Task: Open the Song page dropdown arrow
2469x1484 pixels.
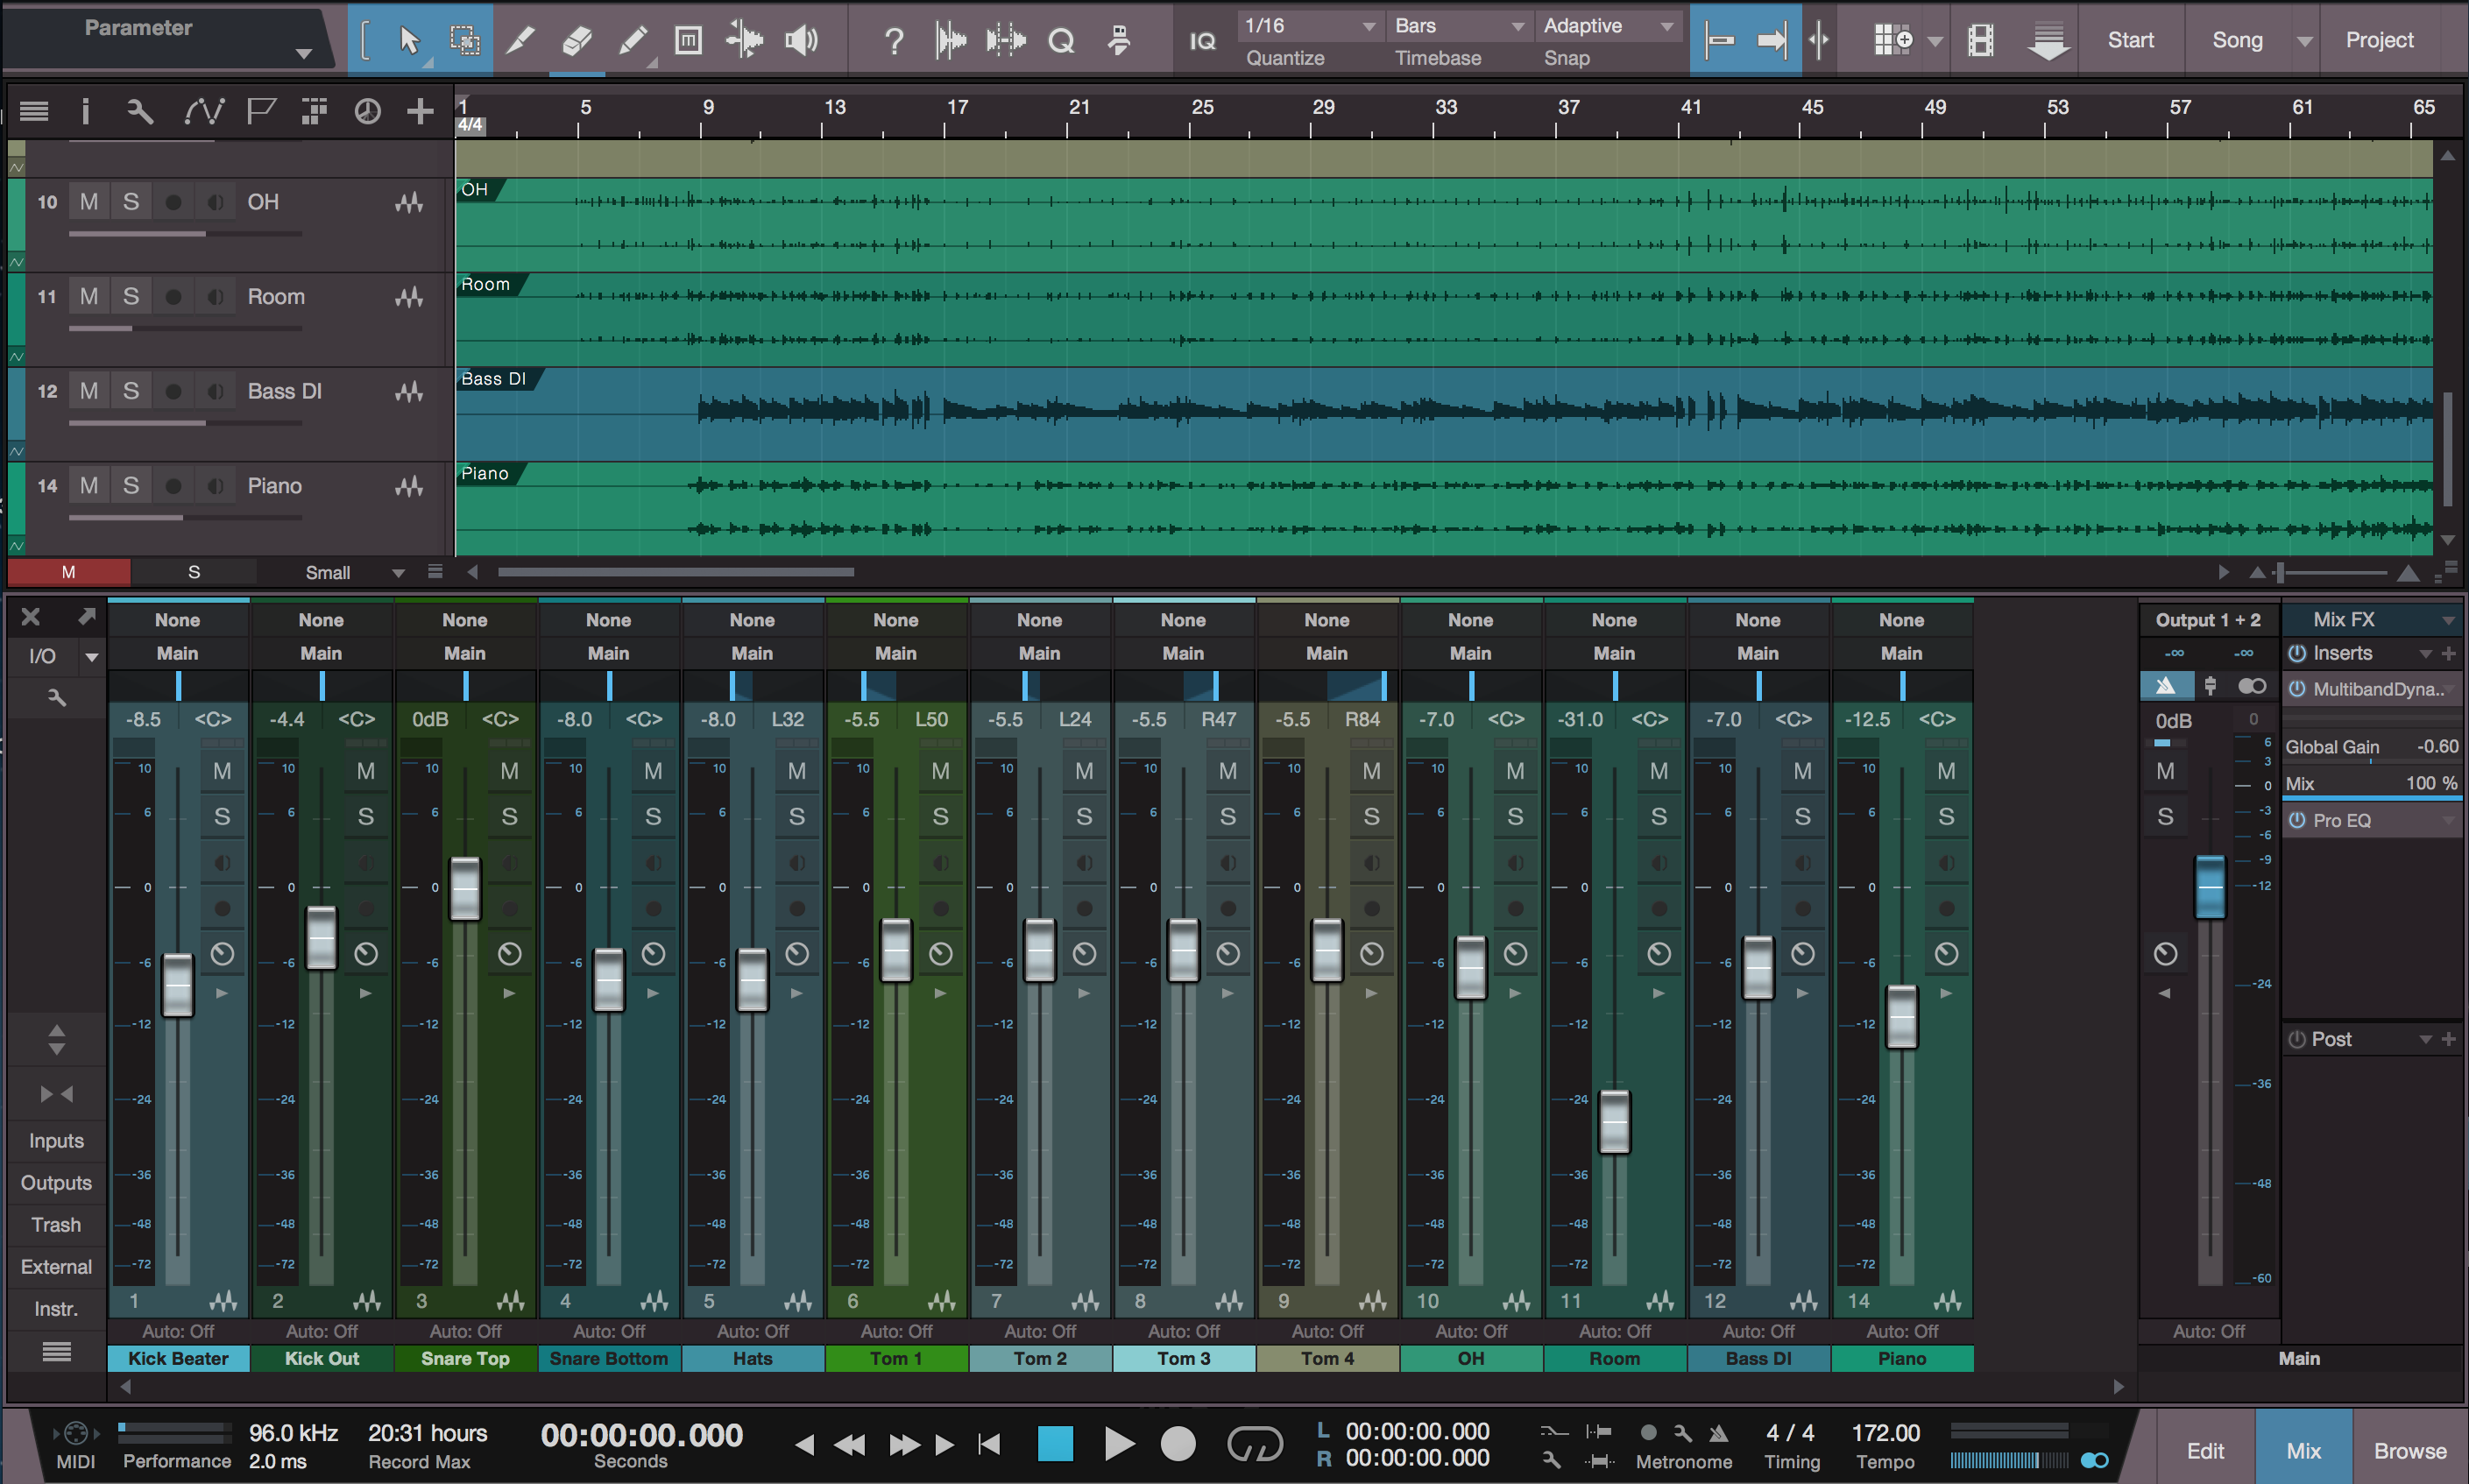Action: coord(2304,41)
